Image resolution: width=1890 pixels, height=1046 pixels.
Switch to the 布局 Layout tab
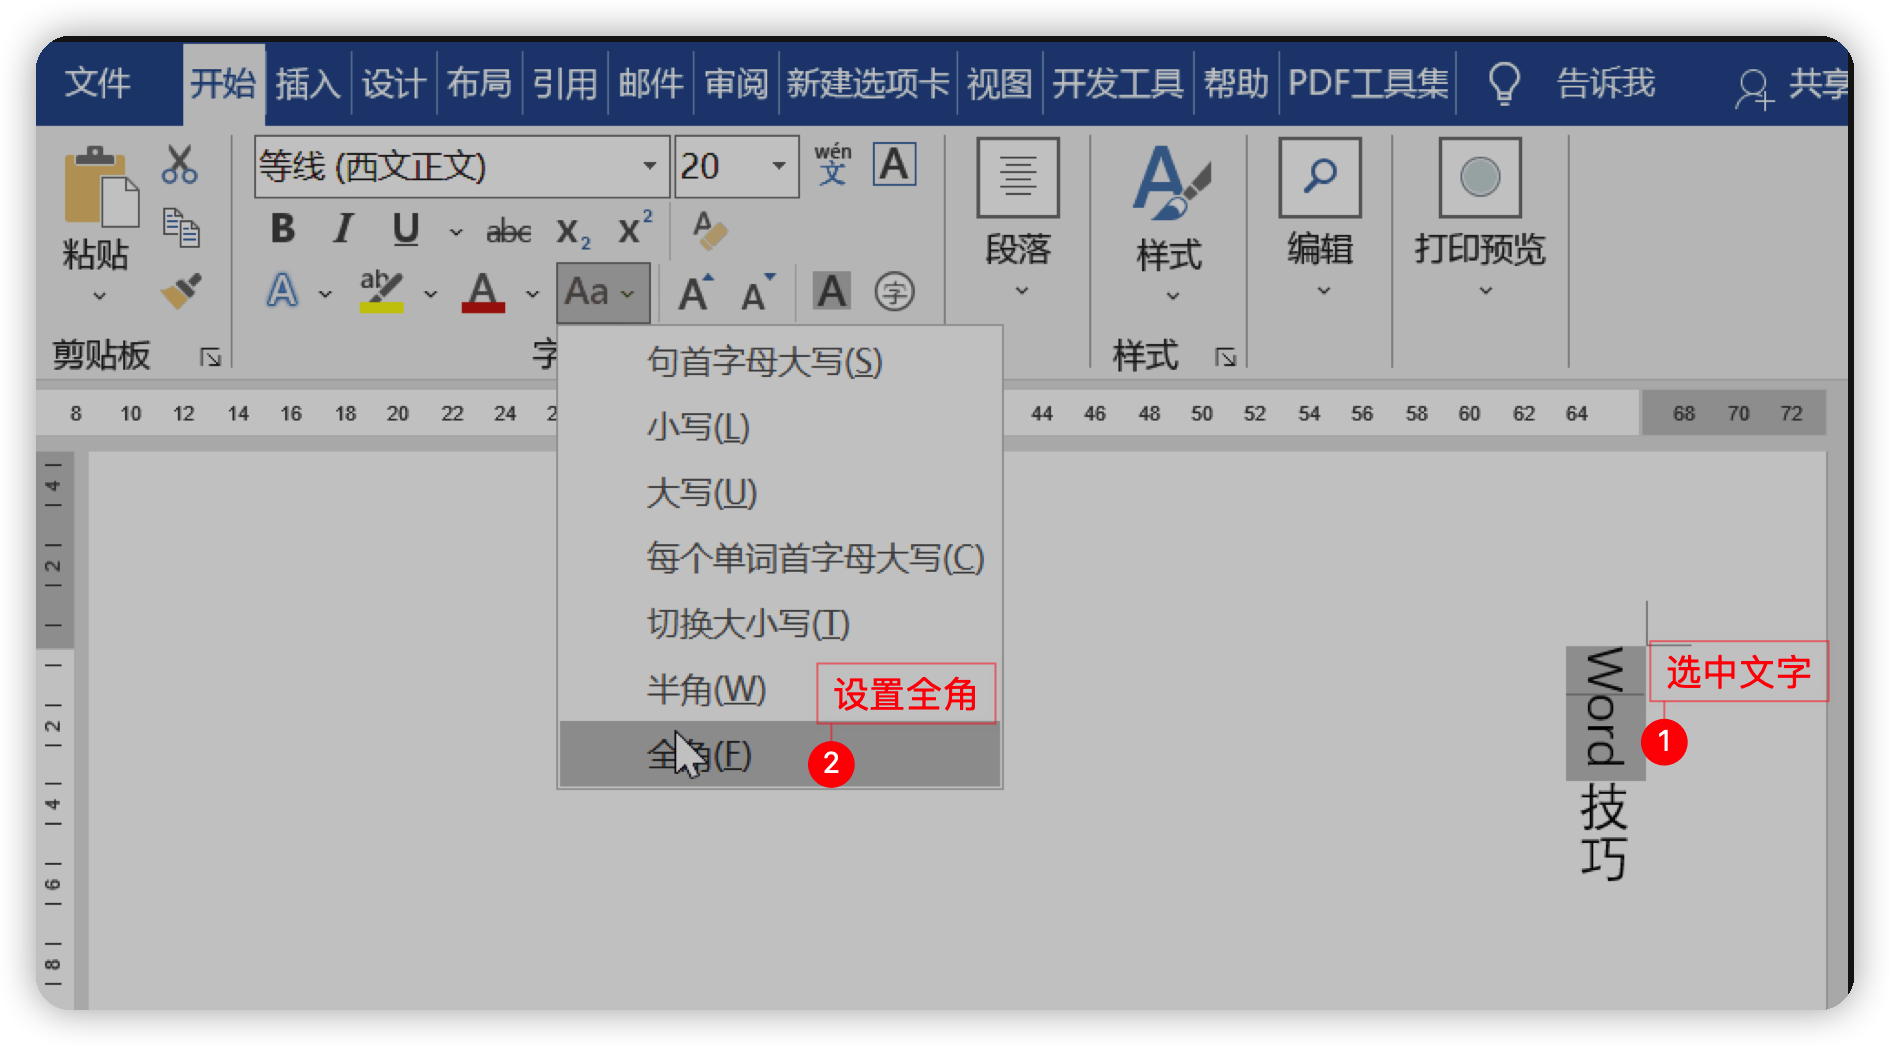[479, 83]
